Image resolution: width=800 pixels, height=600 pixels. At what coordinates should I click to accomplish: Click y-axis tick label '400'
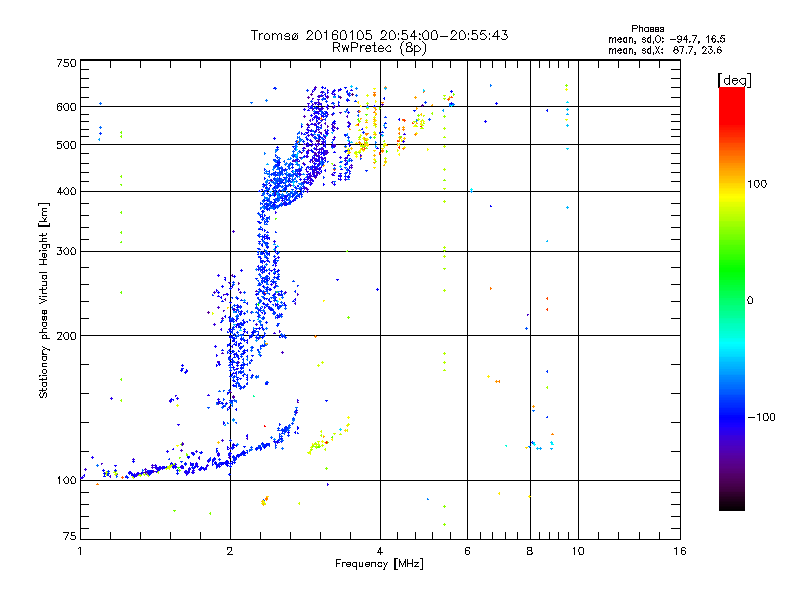tap(66, 192)
